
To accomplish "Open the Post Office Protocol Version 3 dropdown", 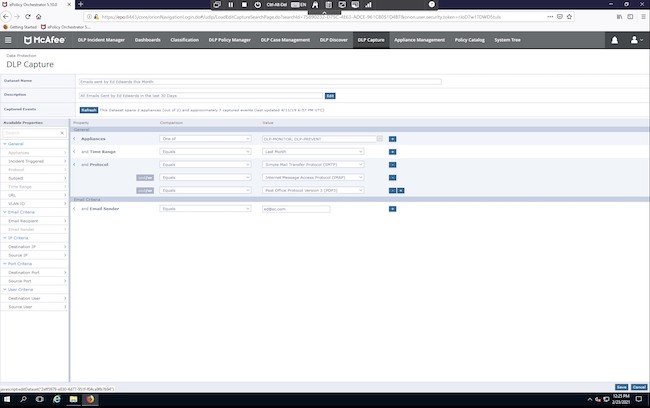I will coord(313,190).
